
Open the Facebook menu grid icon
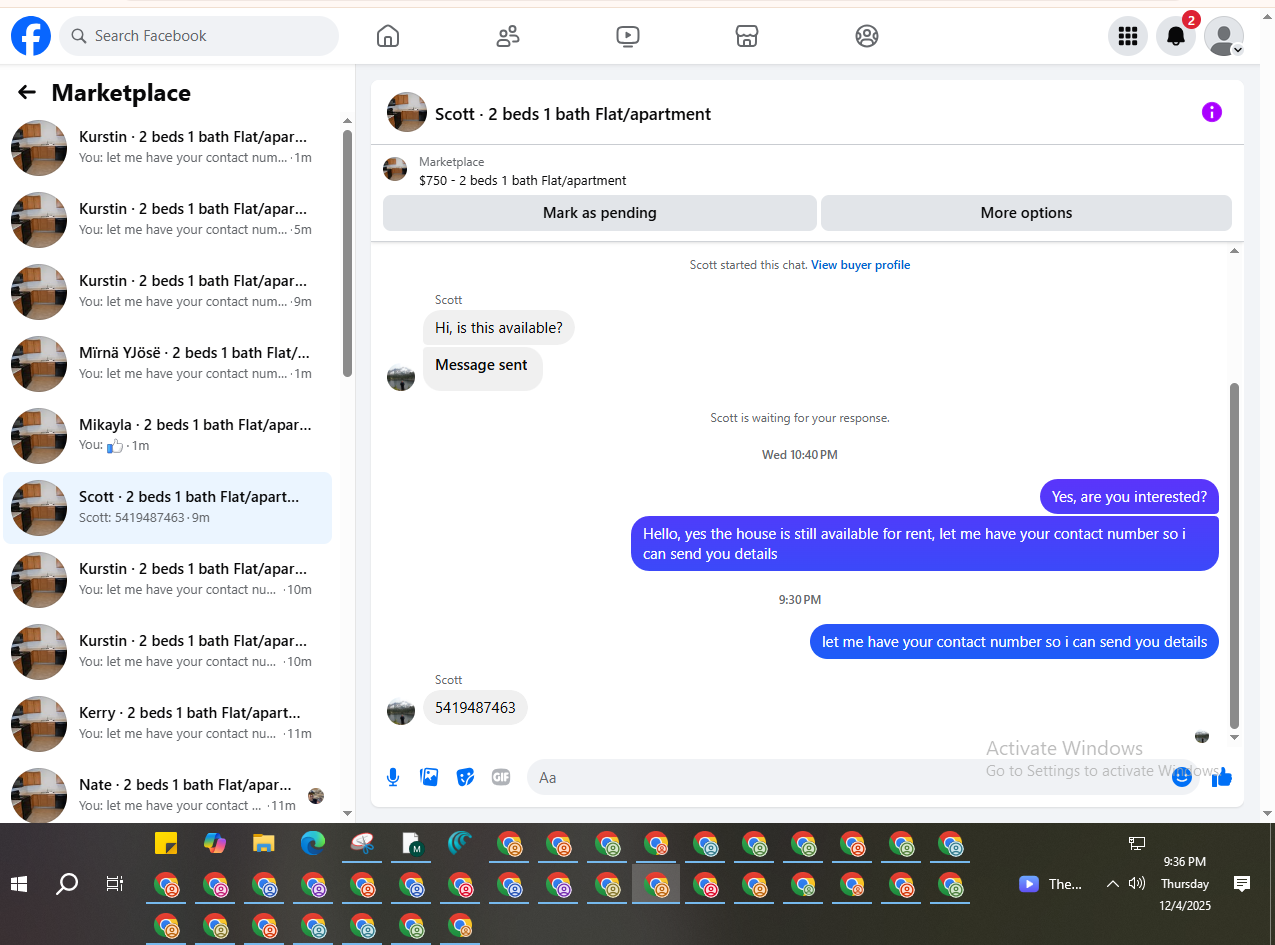(1128, 36)
